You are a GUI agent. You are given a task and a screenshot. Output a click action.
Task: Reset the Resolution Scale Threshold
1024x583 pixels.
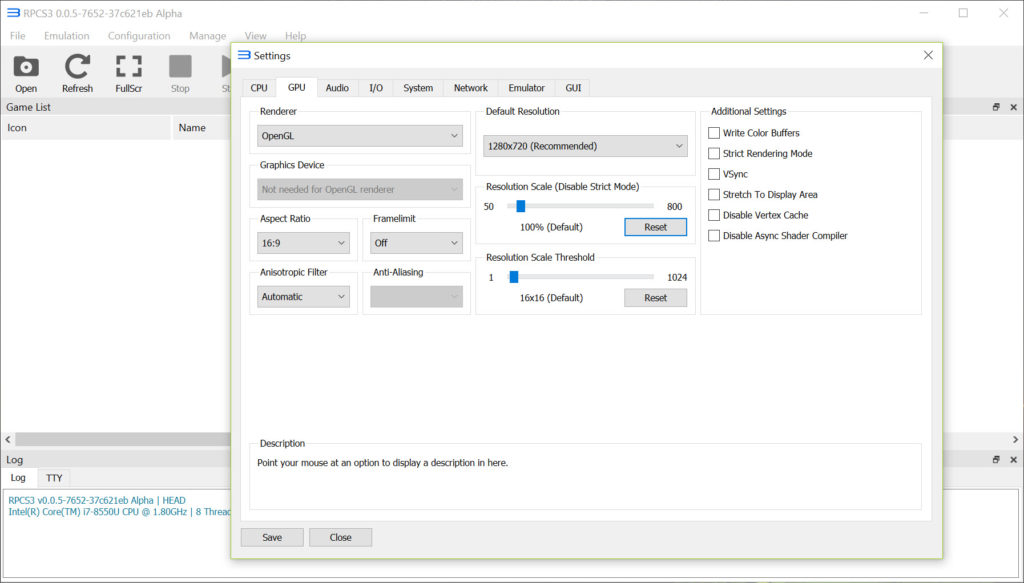tap(656, 298)
